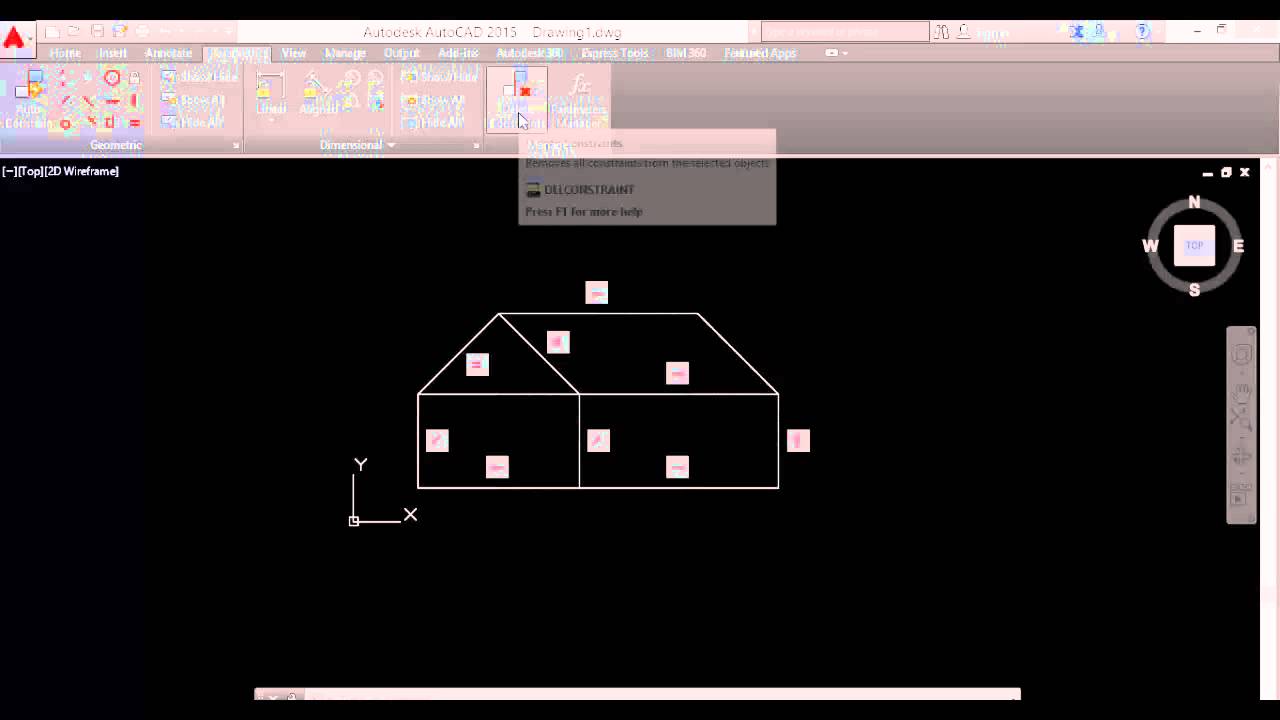
Task: Click the TOP face of the ViewCube
Action: 1194,245
